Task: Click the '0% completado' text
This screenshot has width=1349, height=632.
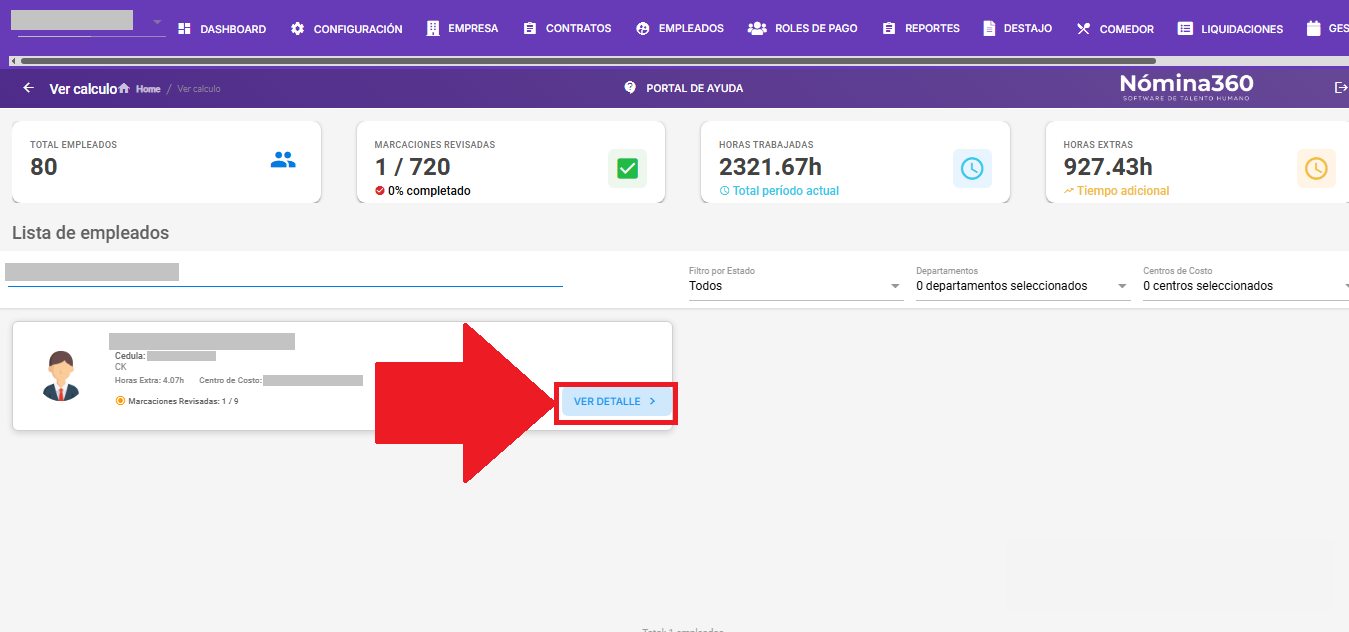Action: pos(429,191)
